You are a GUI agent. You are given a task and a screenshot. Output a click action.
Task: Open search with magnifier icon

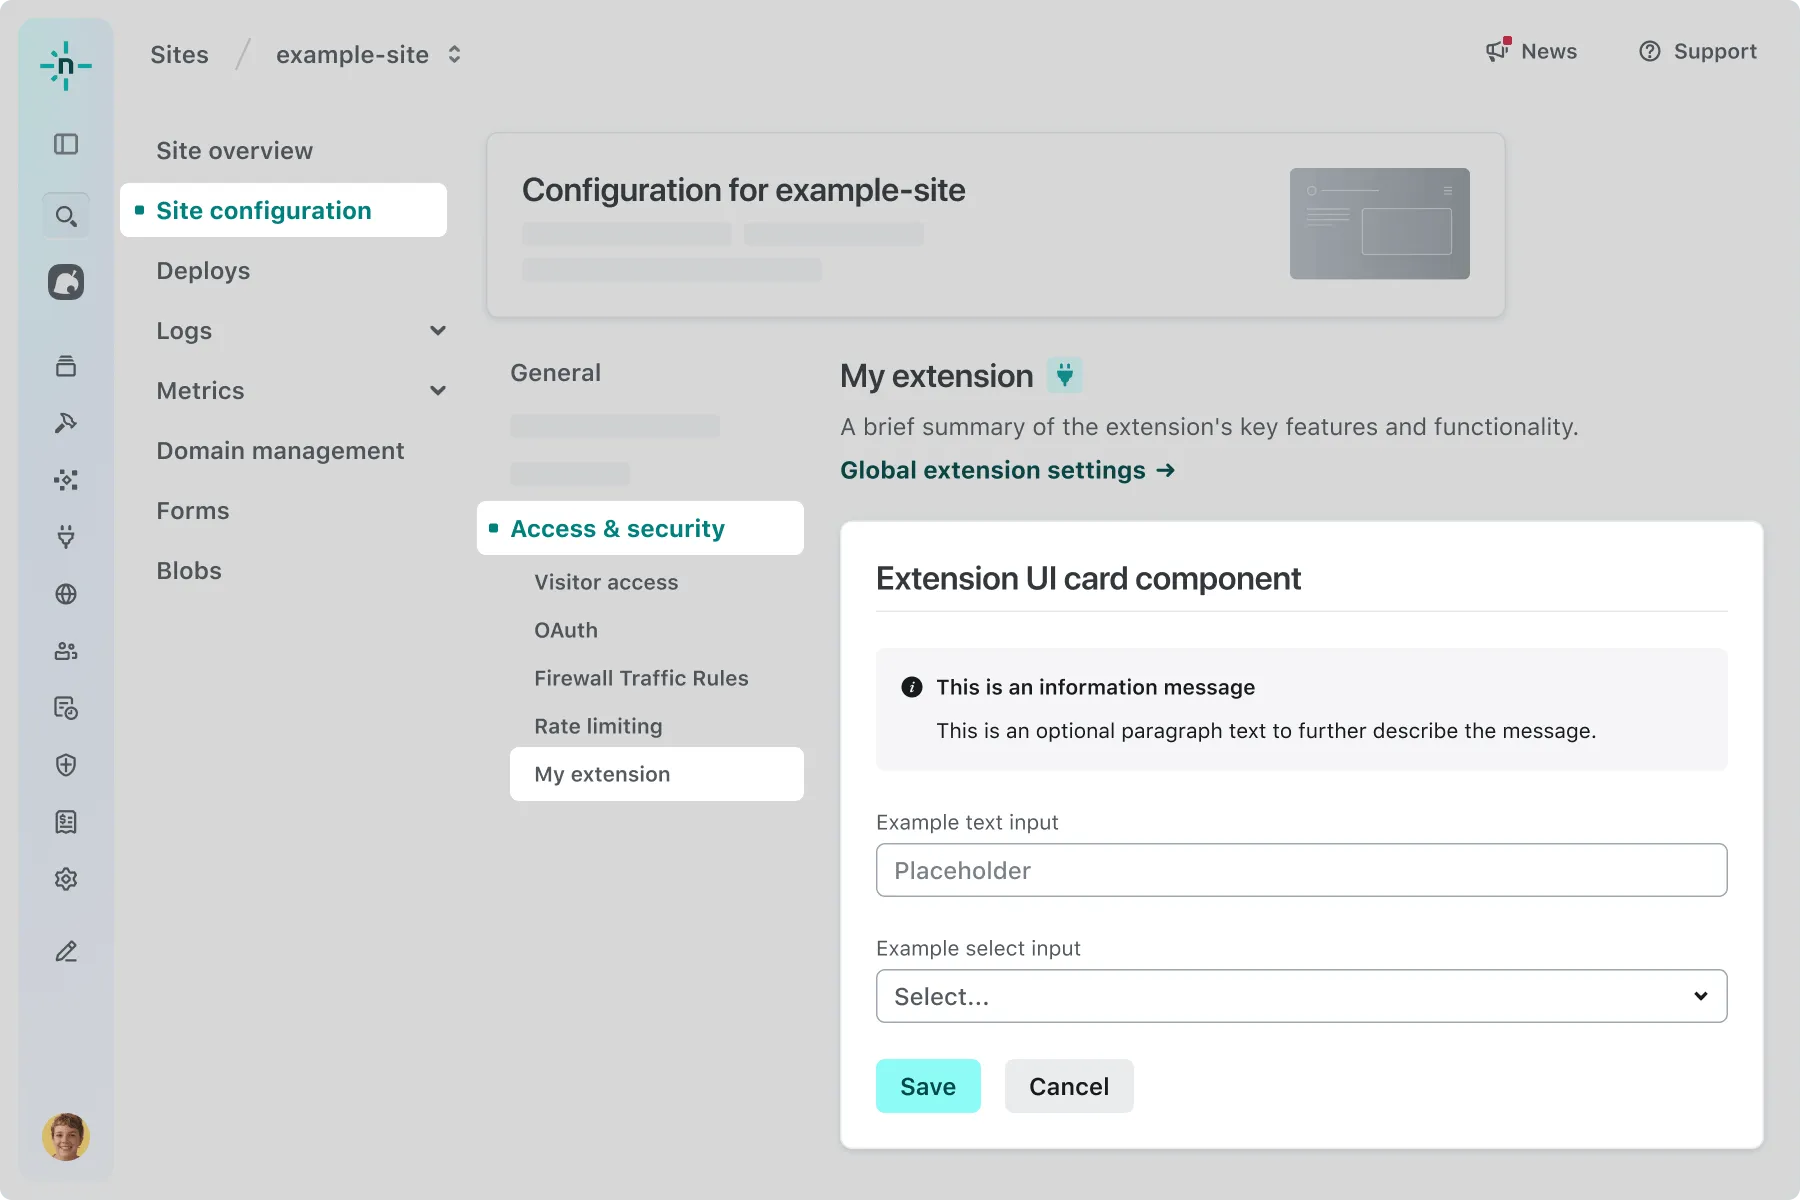click(66, 216)
